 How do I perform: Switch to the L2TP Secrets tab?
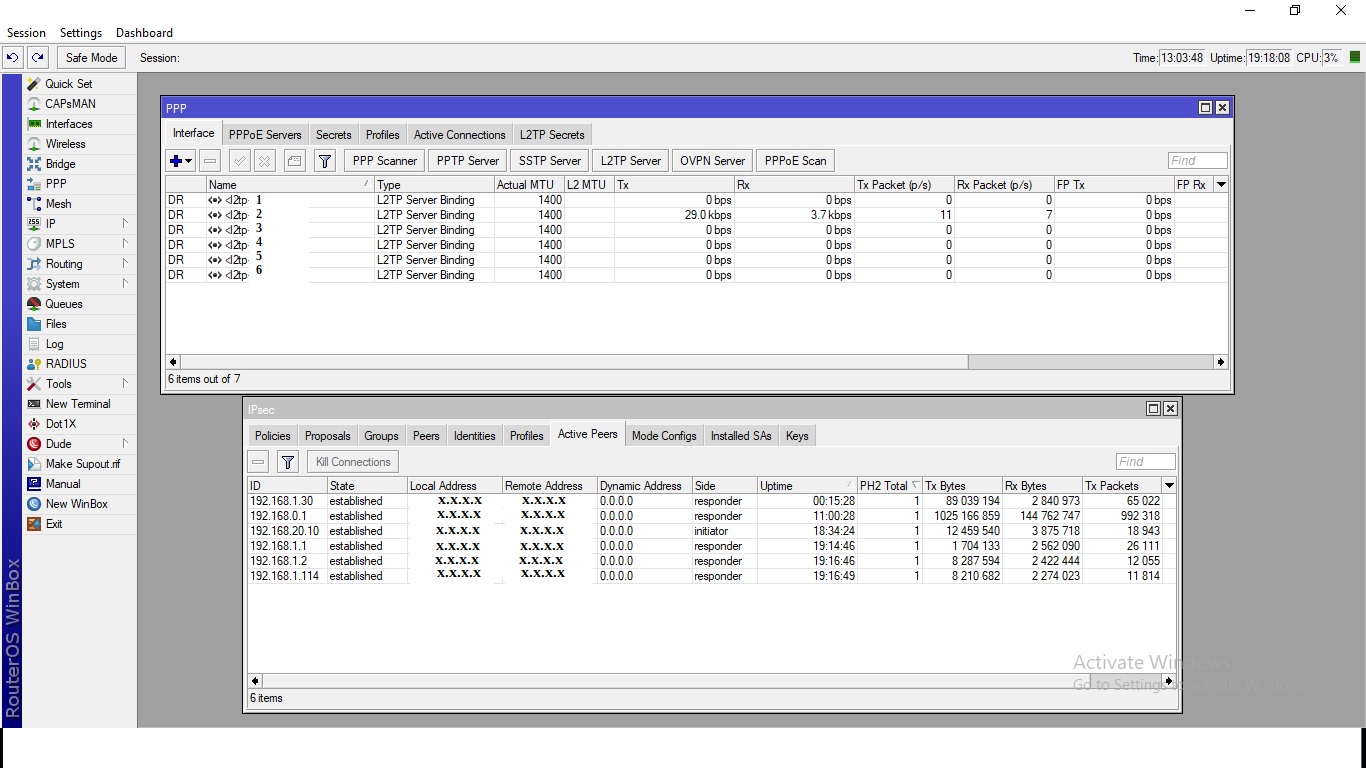(551, 135)
